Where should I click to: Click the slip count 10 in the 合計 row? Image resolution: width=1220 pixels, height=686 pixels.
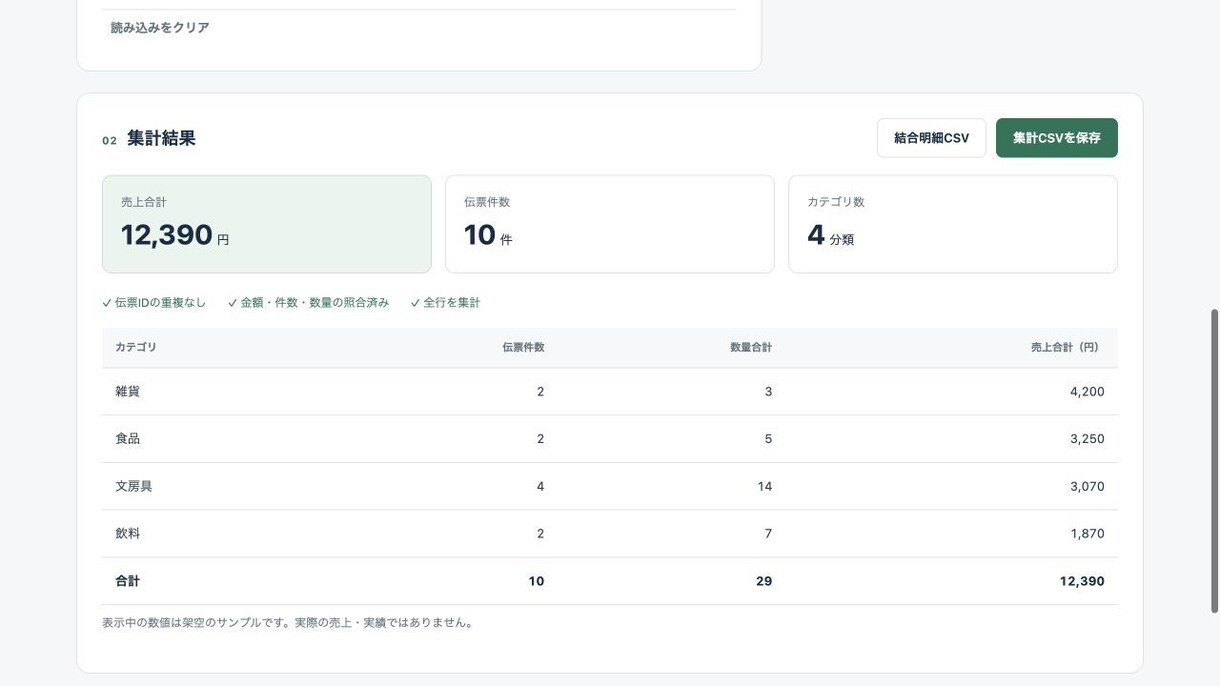(x=536, y=581)
